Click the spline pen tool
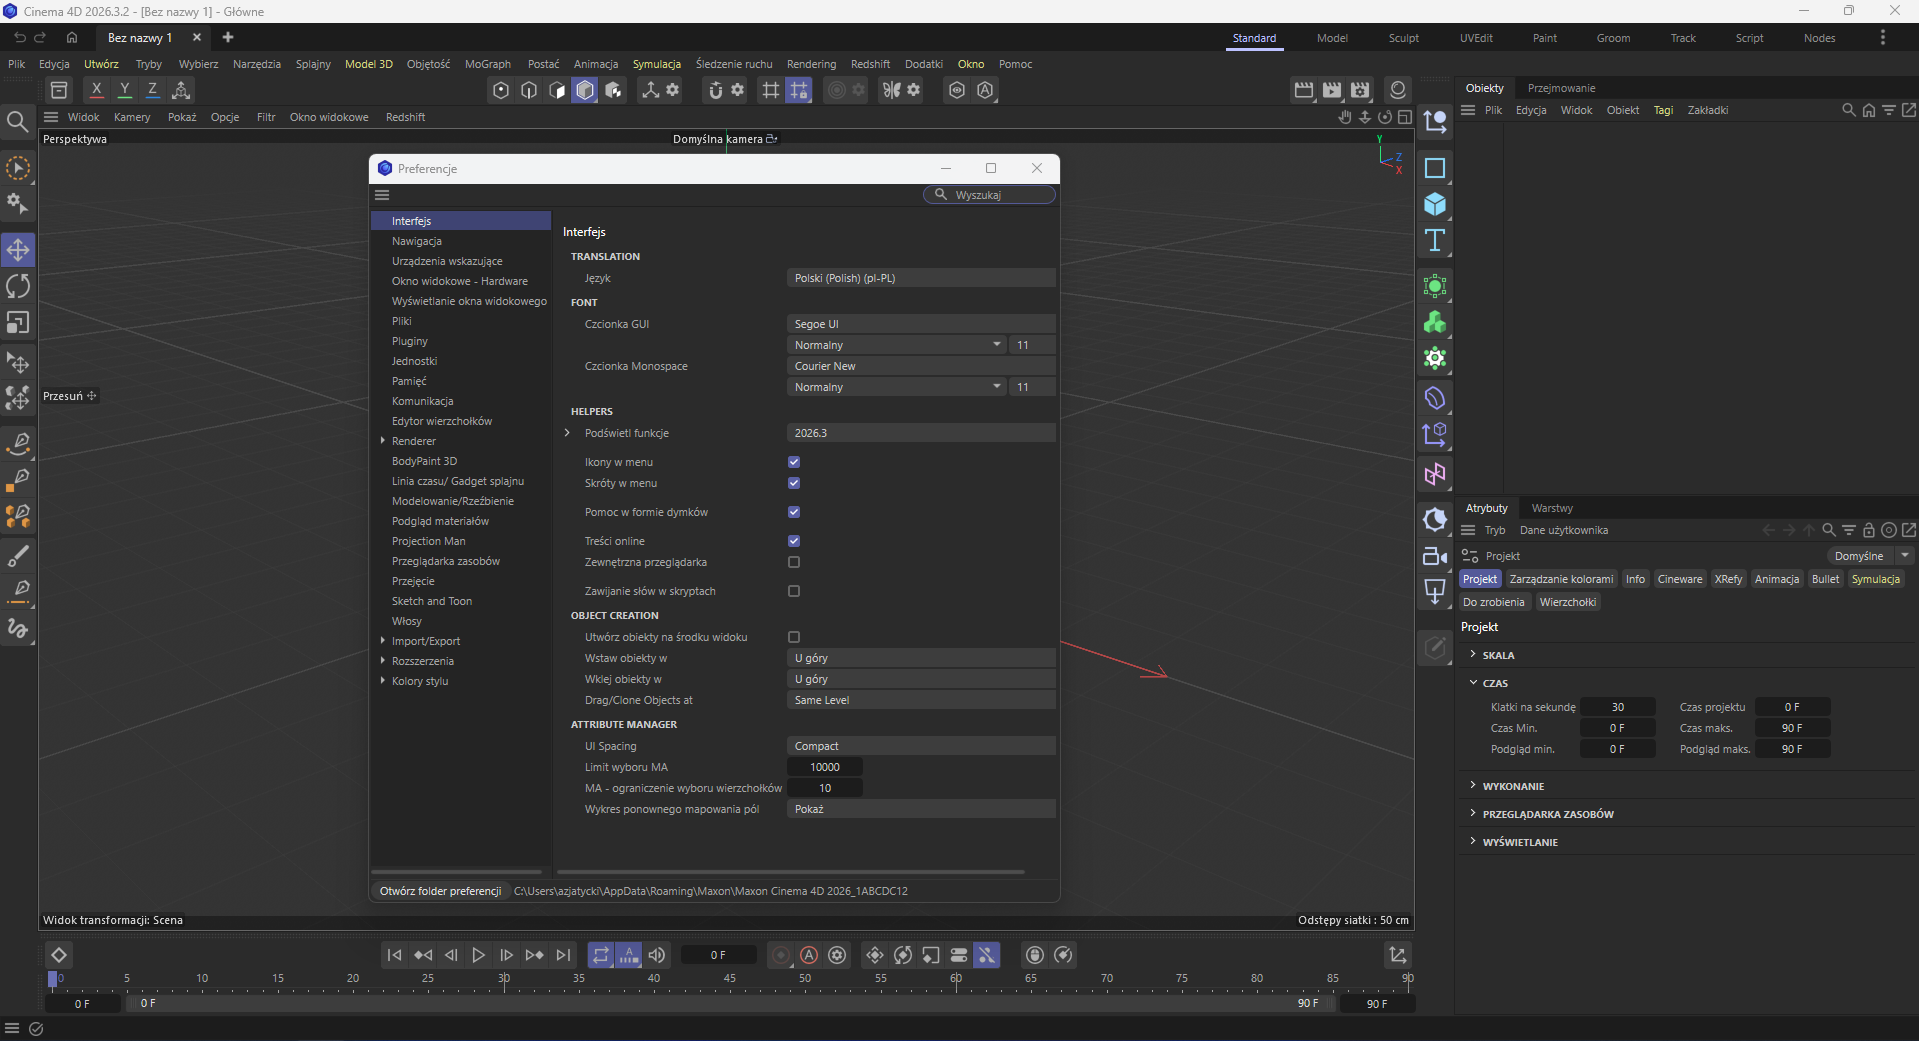1919x1041 pixels. (18, 443)
